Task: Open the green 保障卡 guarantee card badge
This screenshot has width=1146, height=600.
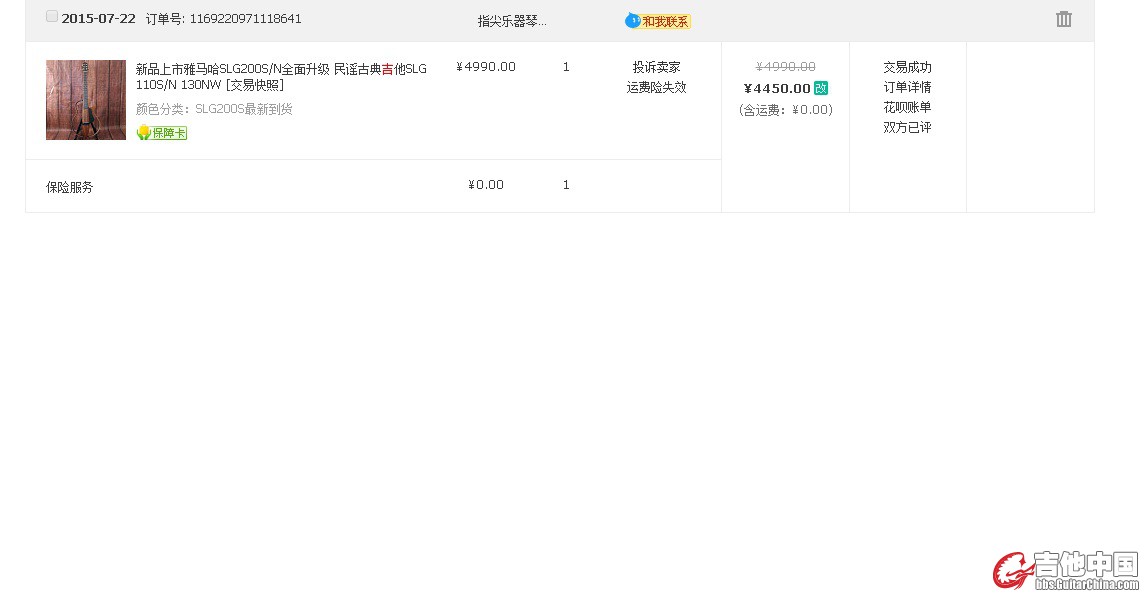Action: point(162,133)
